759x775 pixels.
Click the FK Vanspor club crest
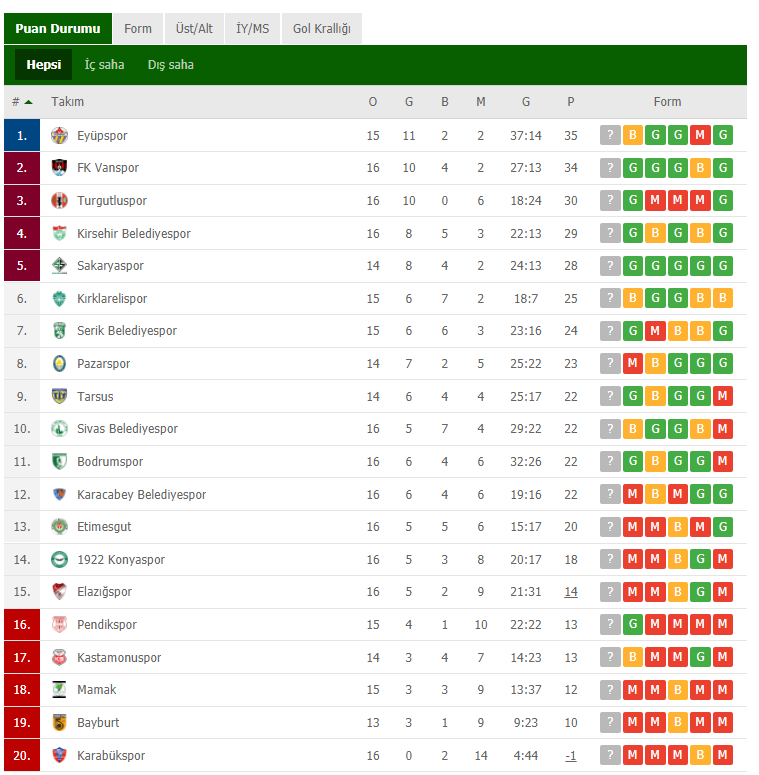(x=59, y=168)
